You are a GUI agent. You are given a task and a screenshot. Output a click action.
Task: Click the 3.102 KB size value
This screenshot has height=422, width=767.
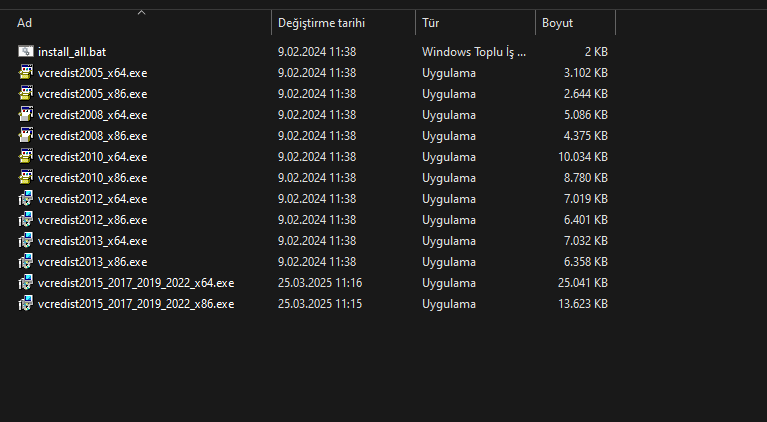click(x=586, y=73)
